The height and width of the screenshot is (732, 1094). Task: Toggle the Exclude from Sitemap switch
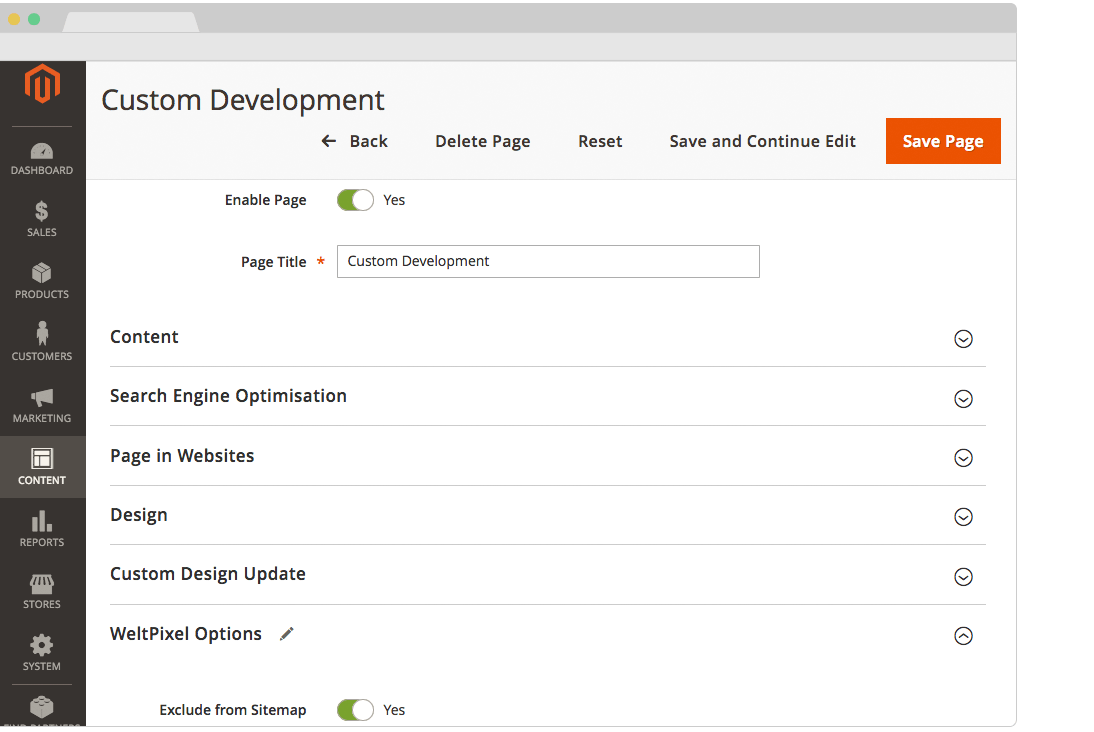(355, 710)
